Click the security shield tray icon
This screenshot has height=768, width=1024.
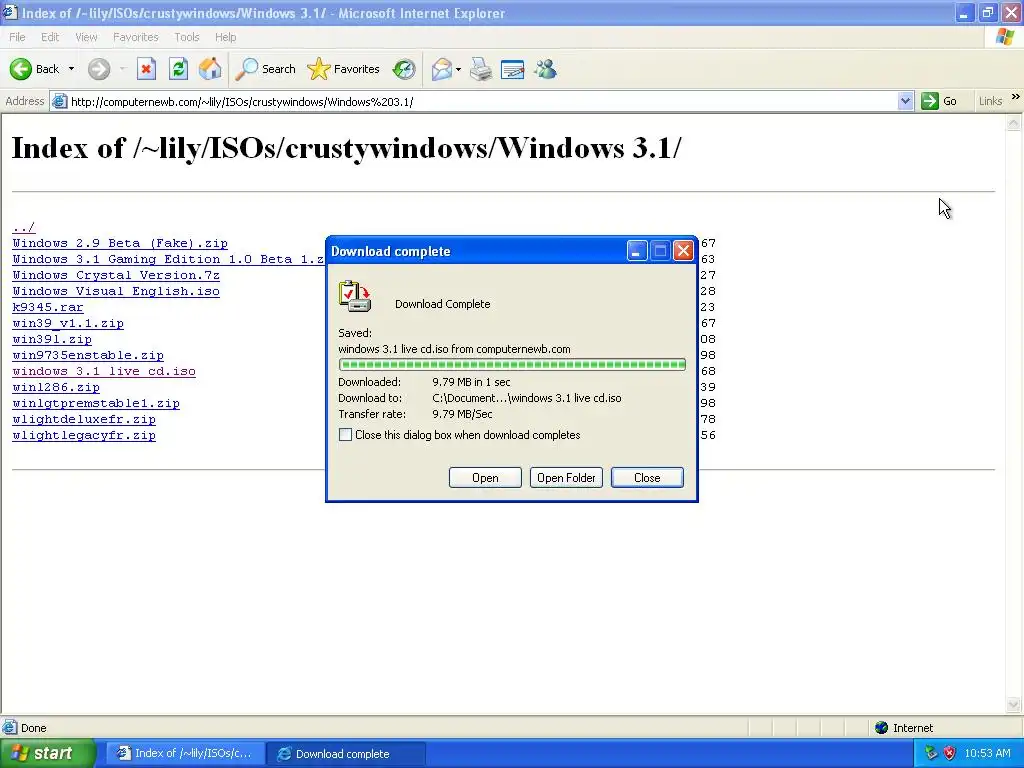pos(949,753)
